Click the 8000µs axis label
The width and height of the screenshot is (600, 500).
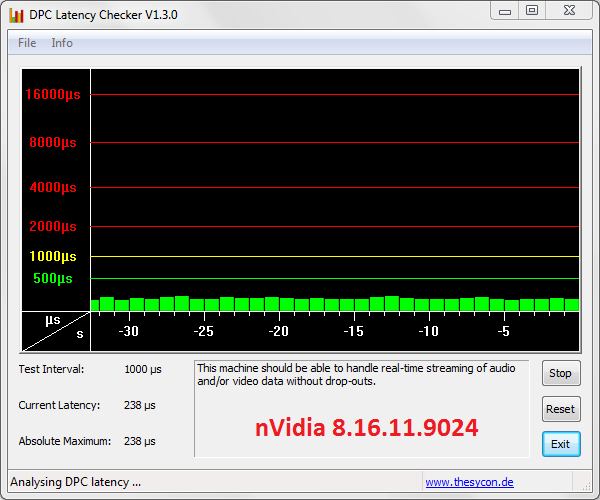(53, 142)
